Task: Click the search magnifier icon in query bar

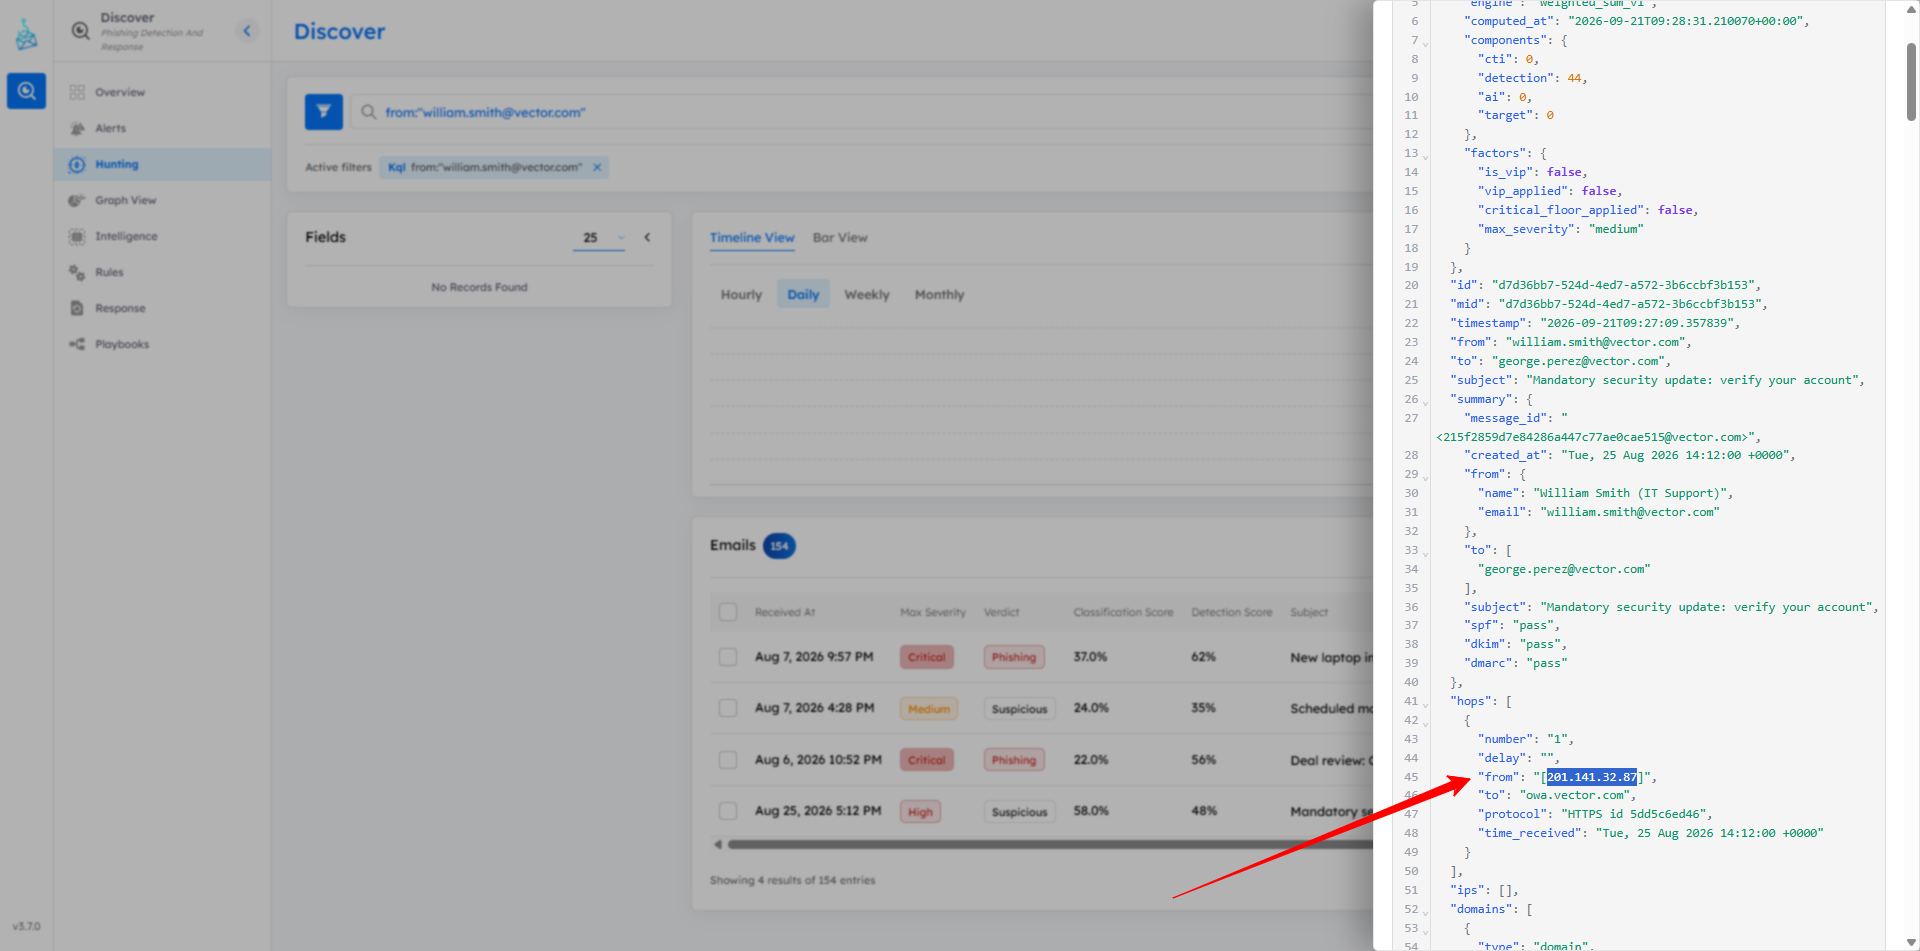Action: tap(368, 112)
